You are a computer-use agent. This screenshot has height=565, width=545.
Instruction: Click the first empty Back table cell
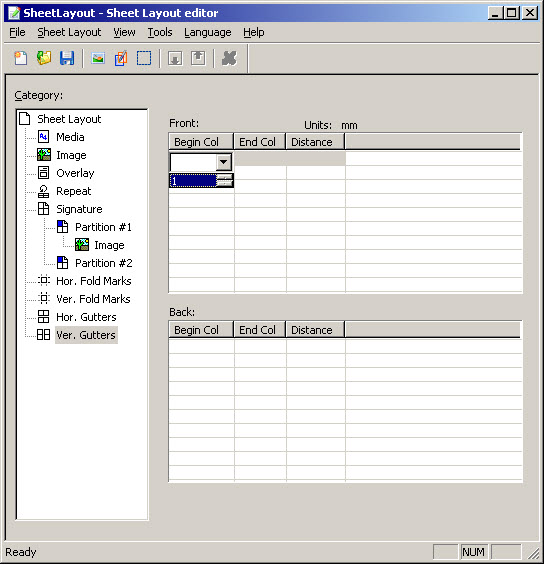coord(201,346)
